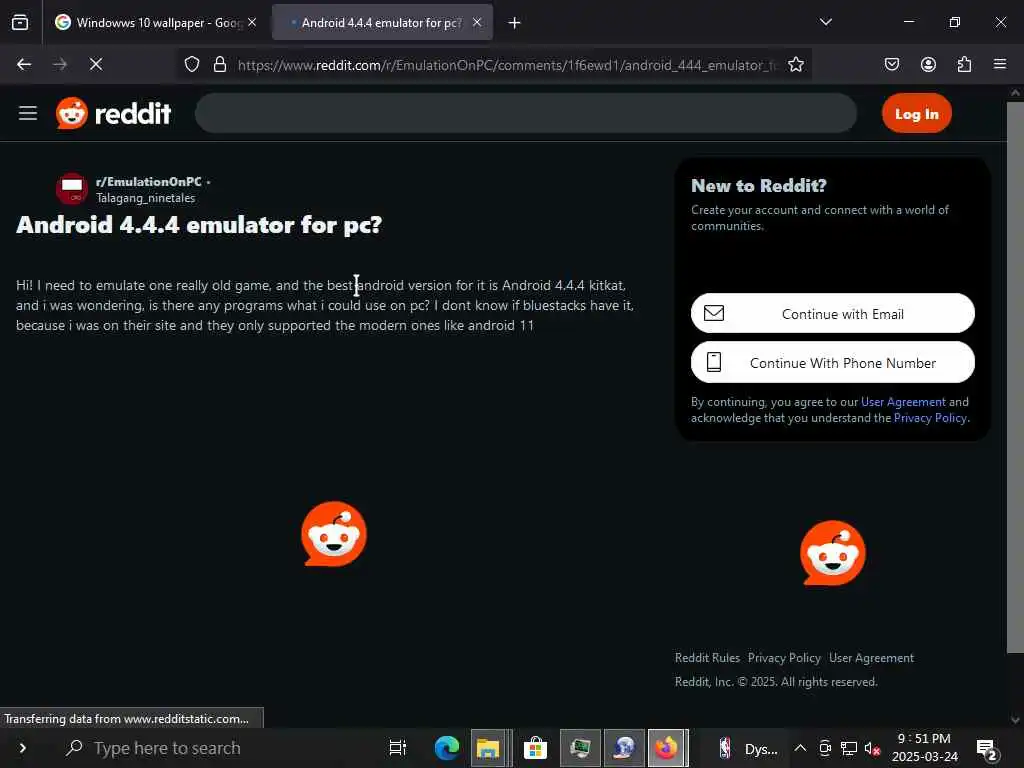
Task: Open network status tray icon
Action: (848, 748)
